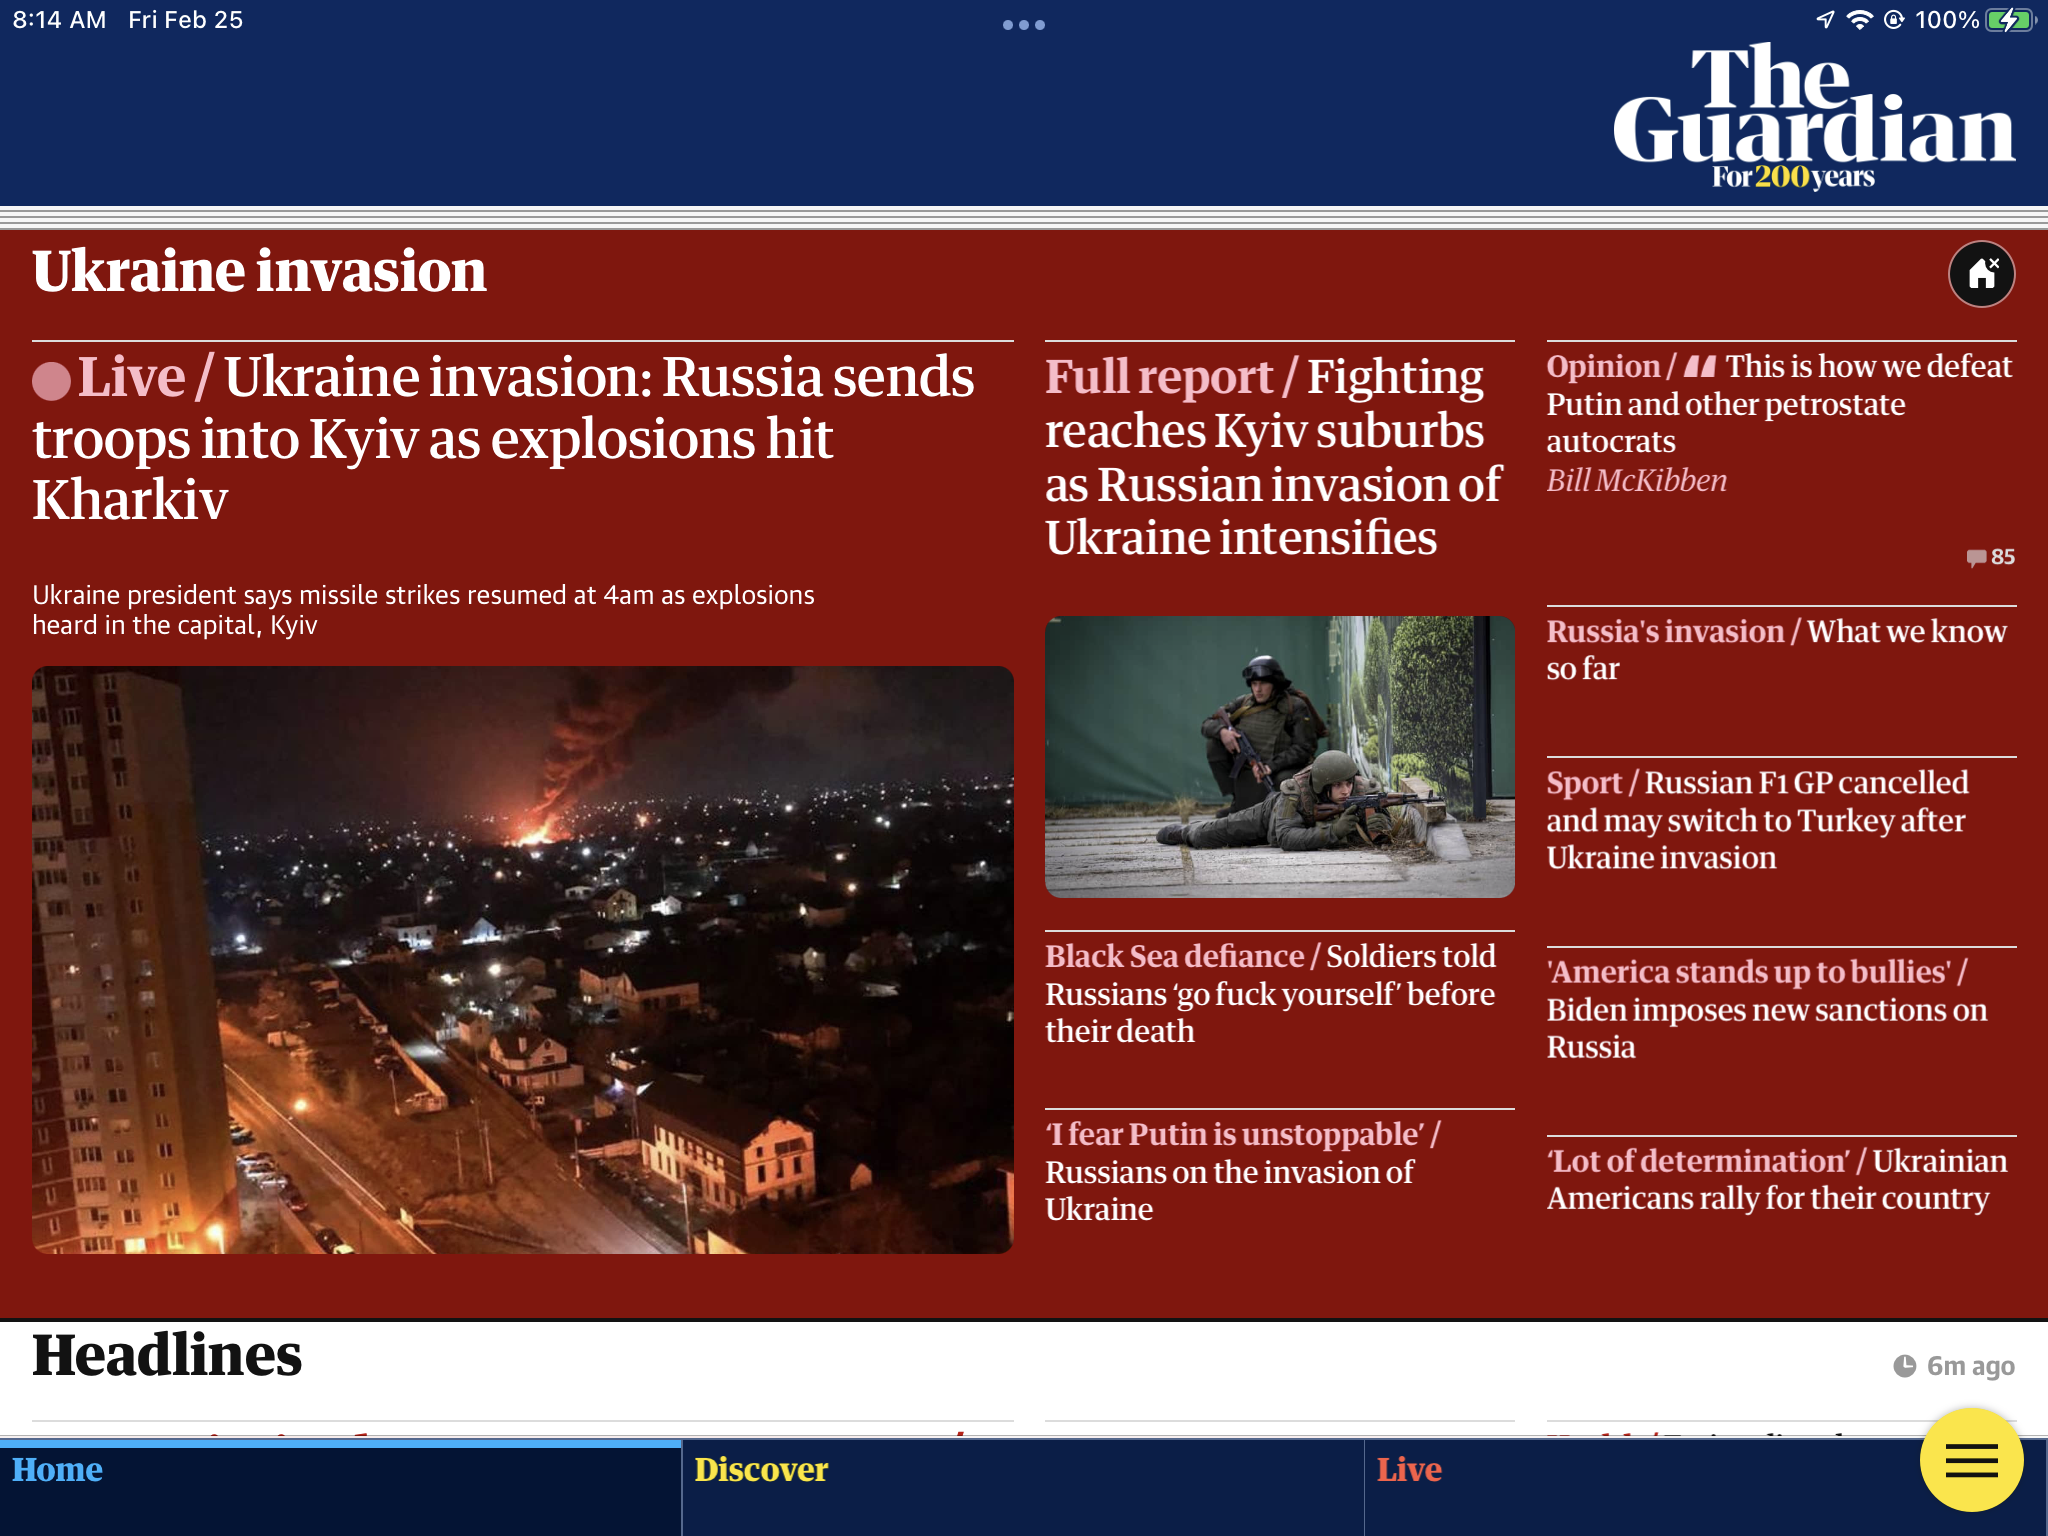
Task: Open Russia's invasion What we know so far
Action: [x=1776, y=650]
